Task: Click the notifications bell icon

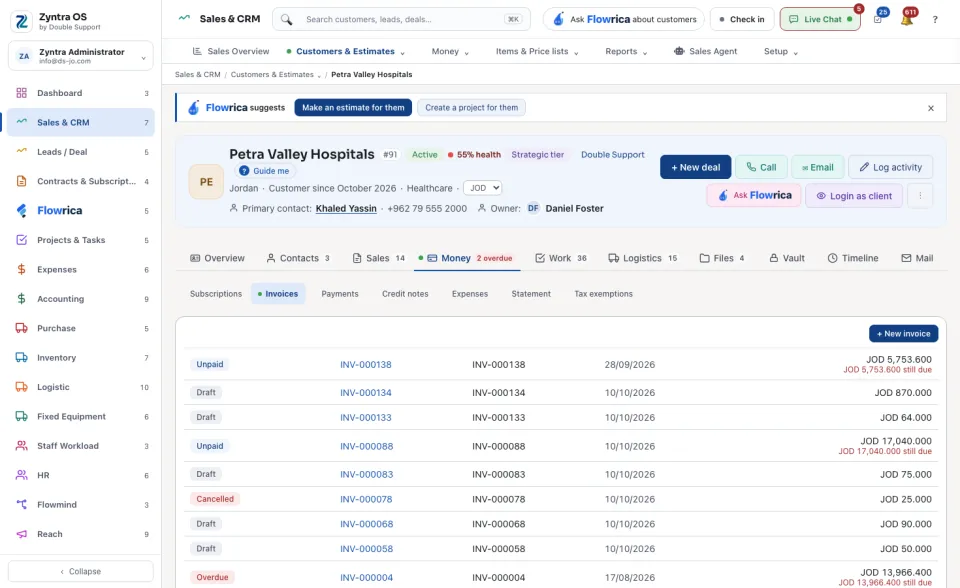Action: coord(907,20)
